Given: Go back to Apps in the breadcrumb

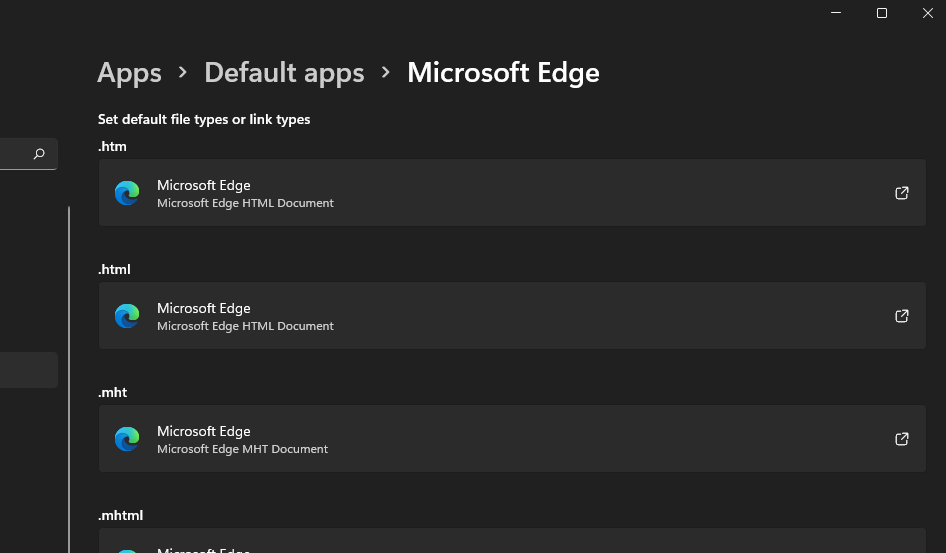Looking at the screenshot, I should click(129, 73).
